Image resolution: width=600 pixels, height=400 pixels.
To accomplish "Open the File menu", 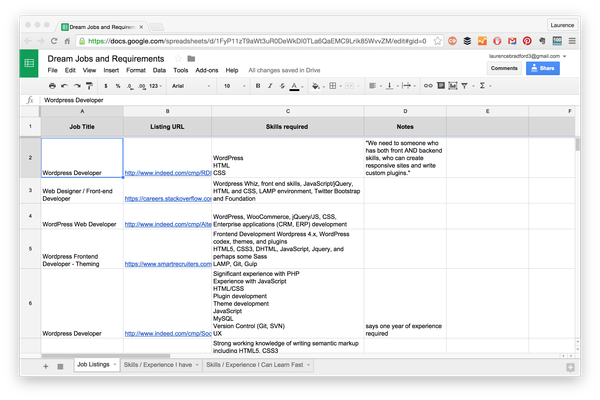I will (52, 70).
